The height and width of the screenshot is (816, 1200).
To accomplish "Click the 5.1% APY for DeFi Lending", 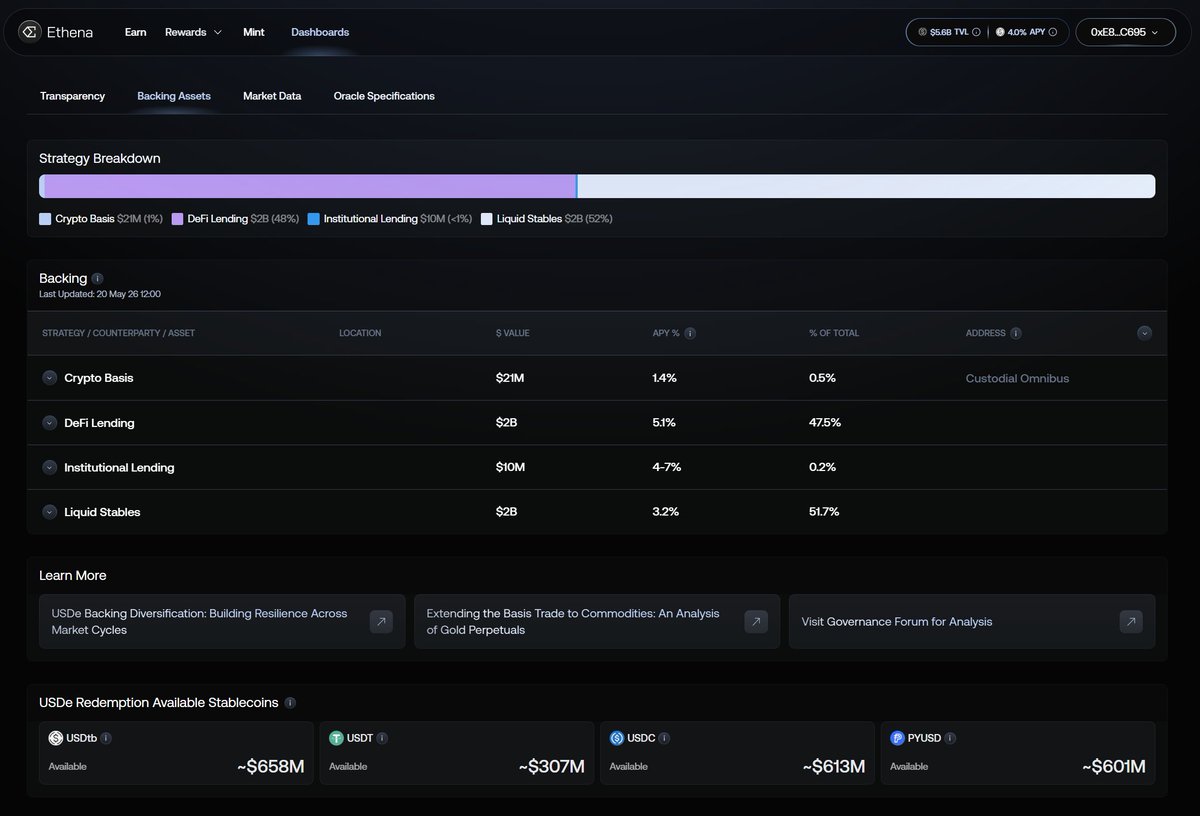I will click(x=664, y=423).
